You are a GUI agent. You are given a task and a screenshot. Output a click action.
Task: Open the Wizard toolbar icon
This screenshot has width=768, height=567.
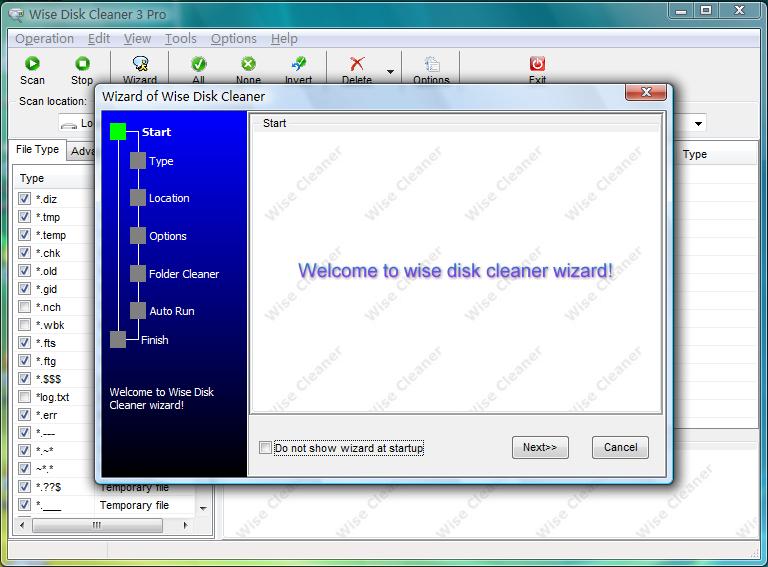pos(141,64)
